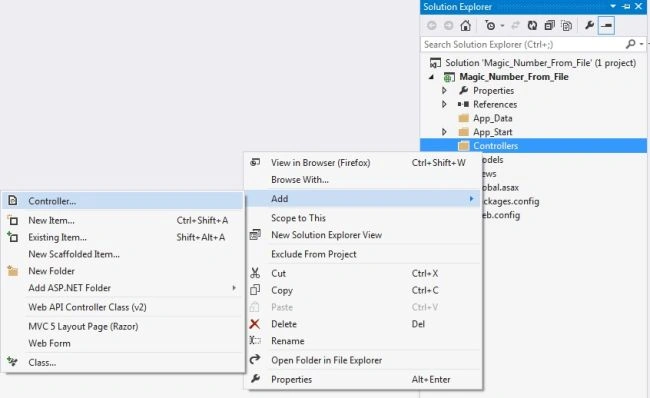Choose Browse With... menu entry
The height and width of the screenshot is (398, 650).
[x=363, y=180]
